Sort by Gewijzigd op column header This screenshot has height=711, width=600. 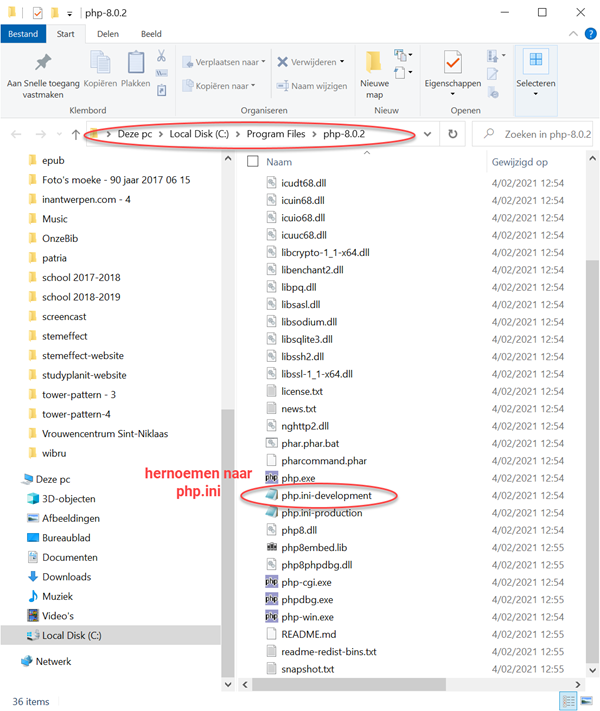point(520,162)
